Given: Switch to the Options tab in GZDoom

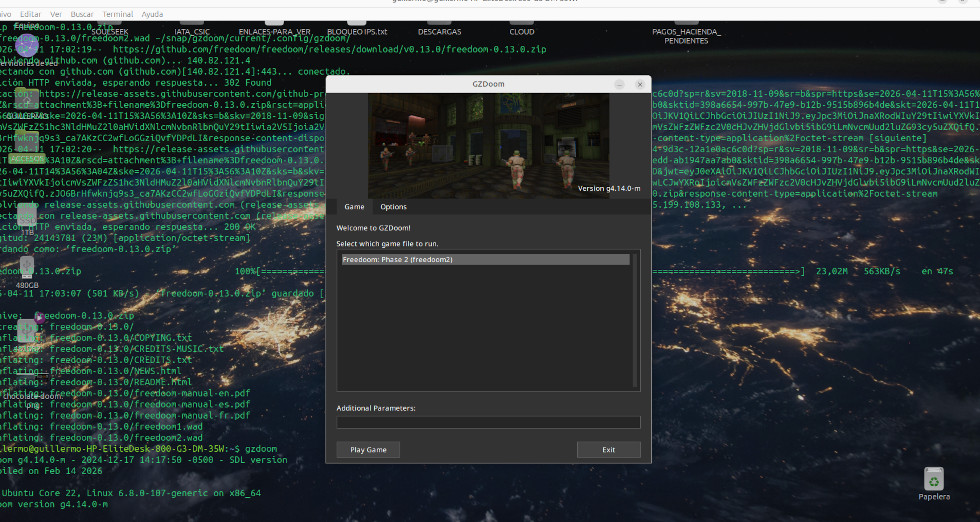Looking at the screenshot, I should (x=393, y=207).
